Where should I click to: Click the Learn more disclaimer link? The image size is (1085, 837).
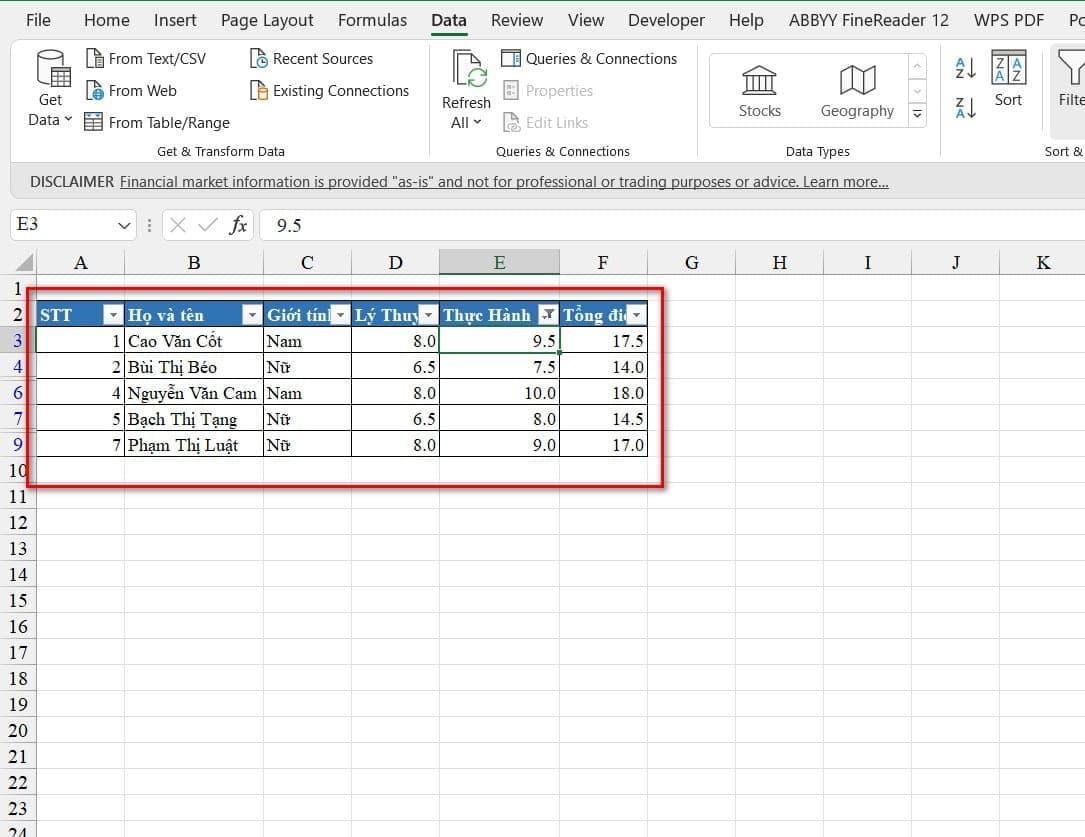pyautogui.click(x=845, y=182)
